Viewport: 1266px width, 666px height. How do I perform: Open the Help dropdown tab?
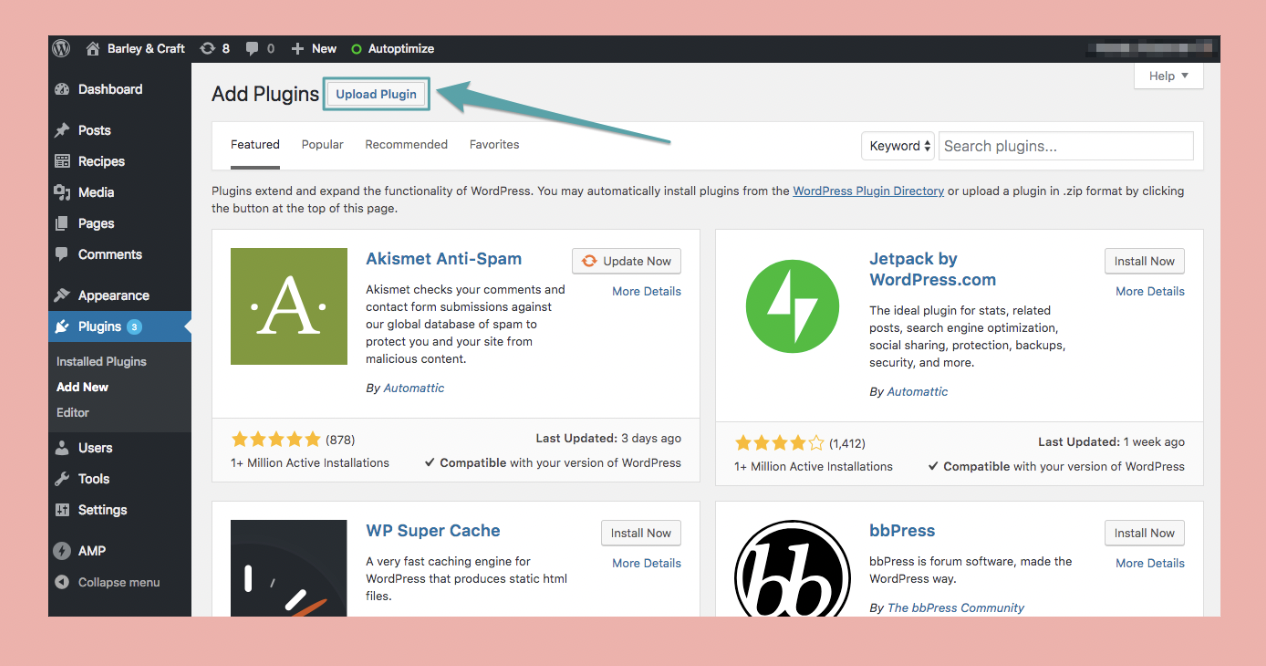[1169, 76]
